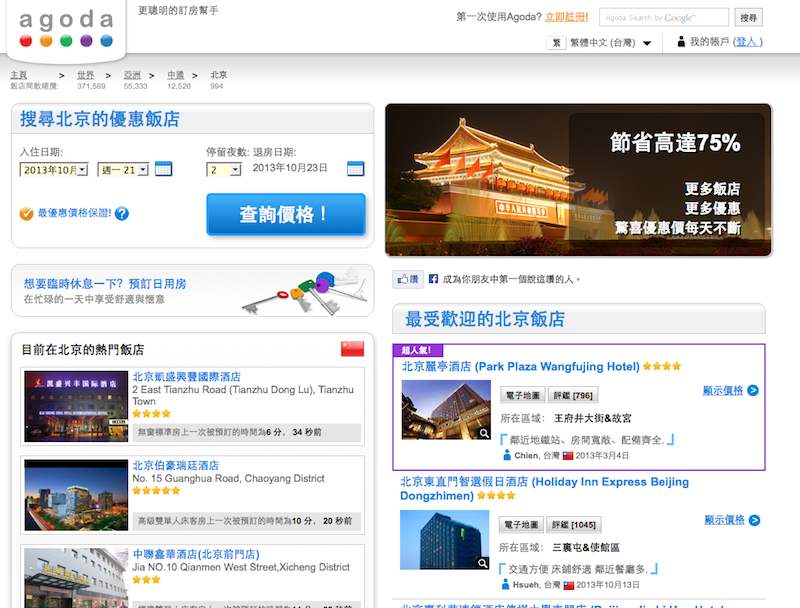Click the 立即註冊 register link
The height and width of the screenshot is (608, 800).
pos(566,17)
